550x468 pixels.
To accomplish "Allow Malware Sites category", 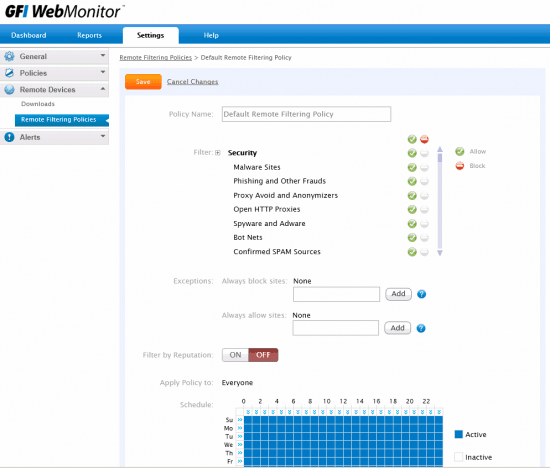I will click(x=412, y=167).
